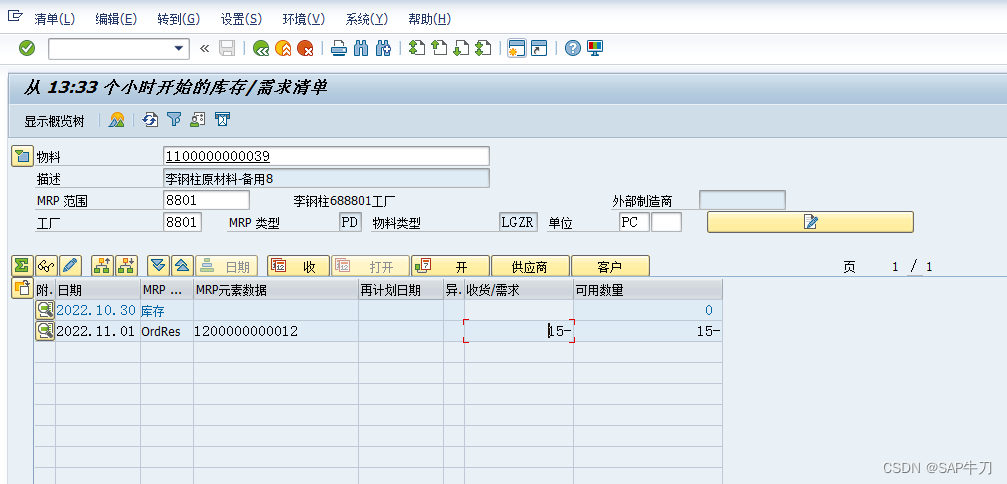The image size is (1007, 484).
Task: Open a new session window icon
Action: point(516,48)
